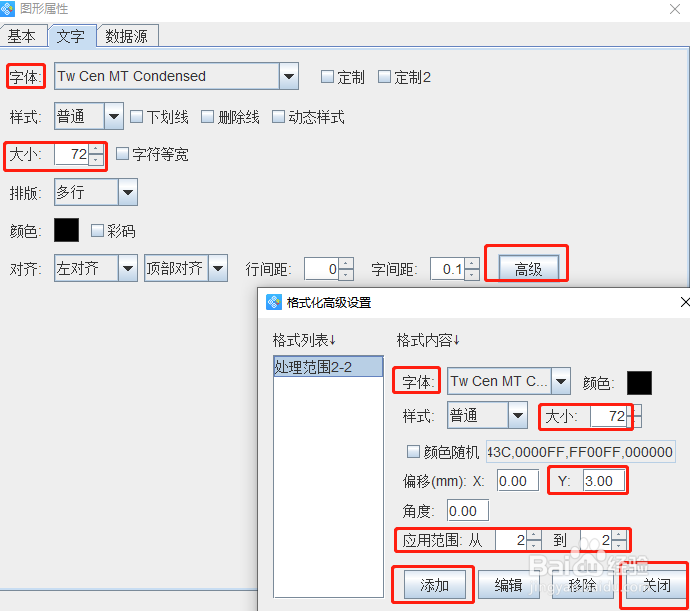Click the 移除 button
Screen dimensions: 690x611
pyautogui.click(x=583, y=585)
